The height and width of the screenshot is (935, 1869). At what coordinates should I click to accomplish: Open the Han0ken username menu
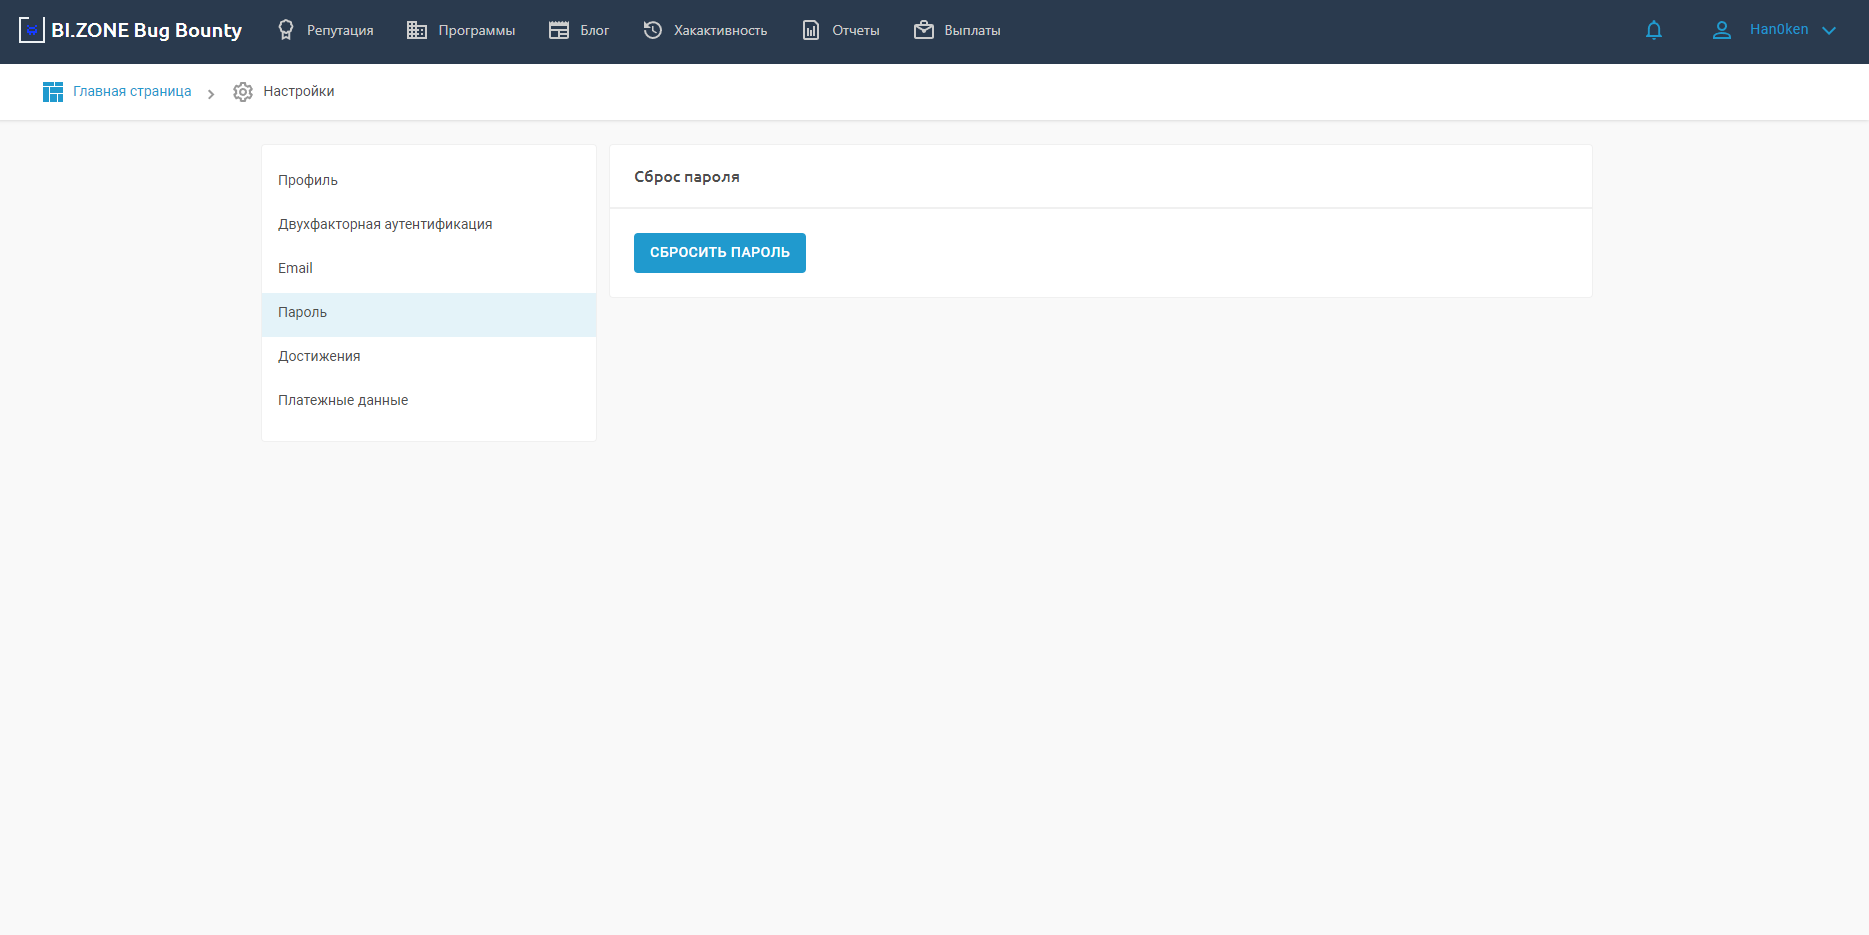[x=1778, y=30]
